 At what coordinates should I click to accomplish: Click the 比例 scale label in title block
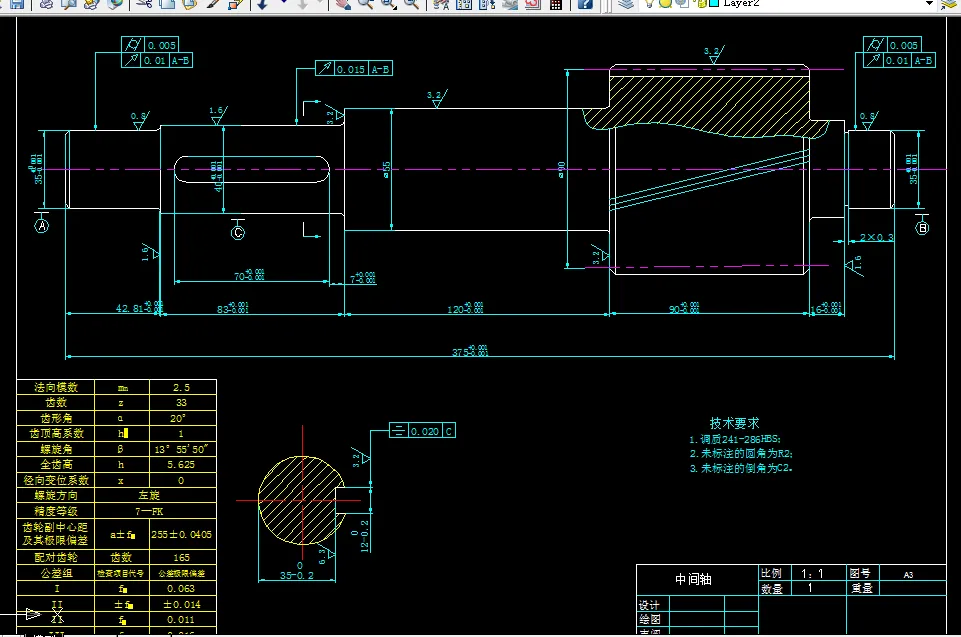point(772,573)
